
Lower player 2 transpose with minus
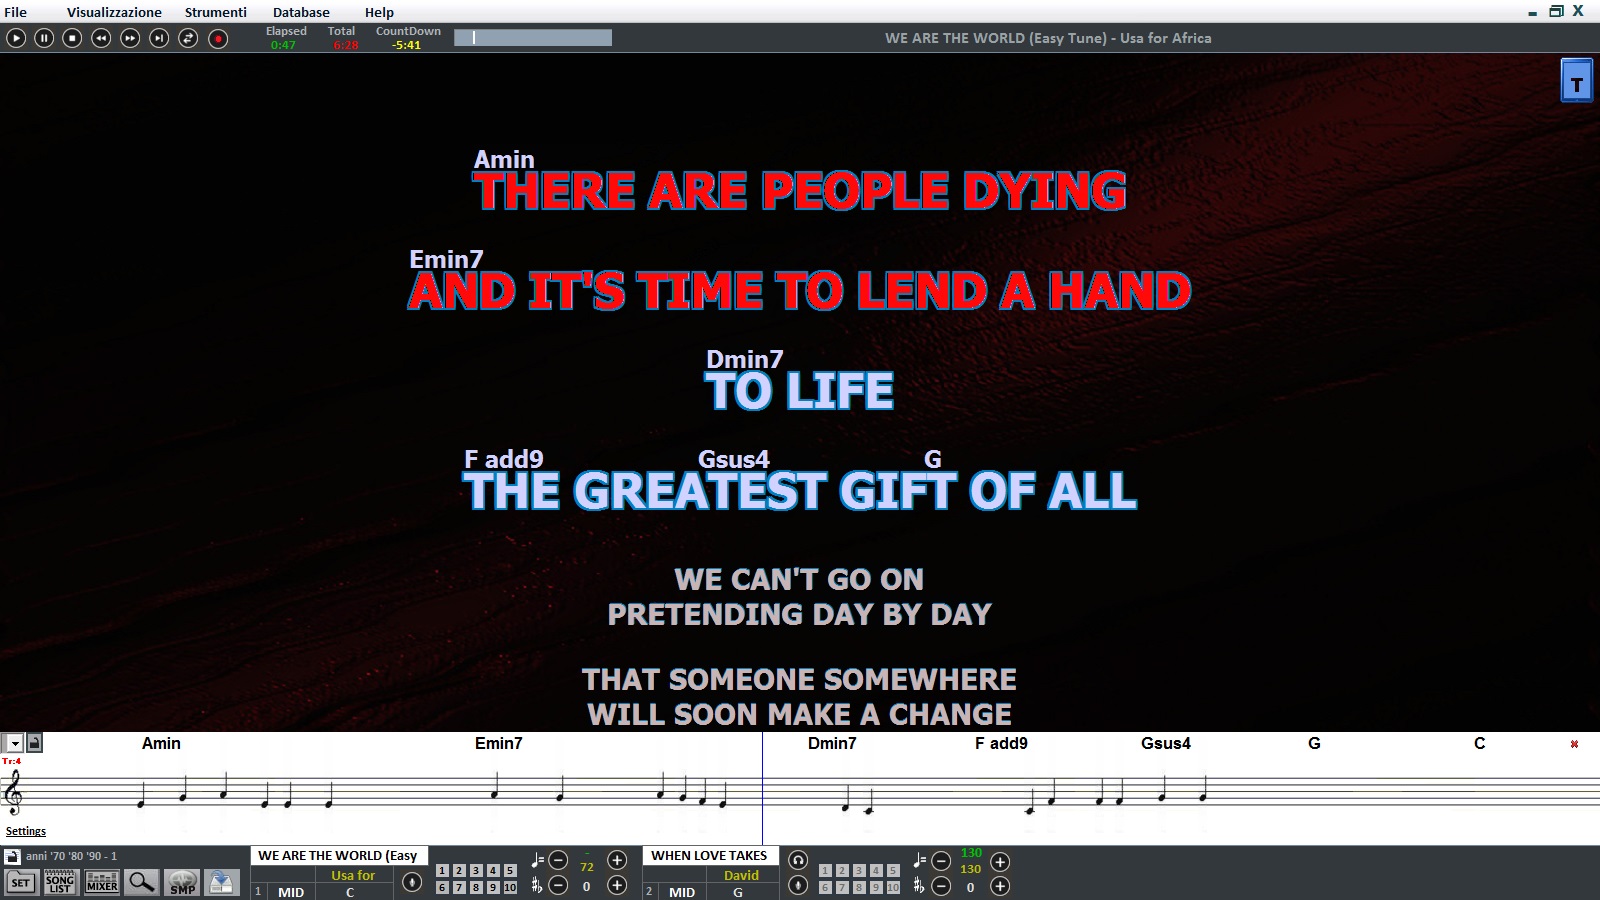941,885
